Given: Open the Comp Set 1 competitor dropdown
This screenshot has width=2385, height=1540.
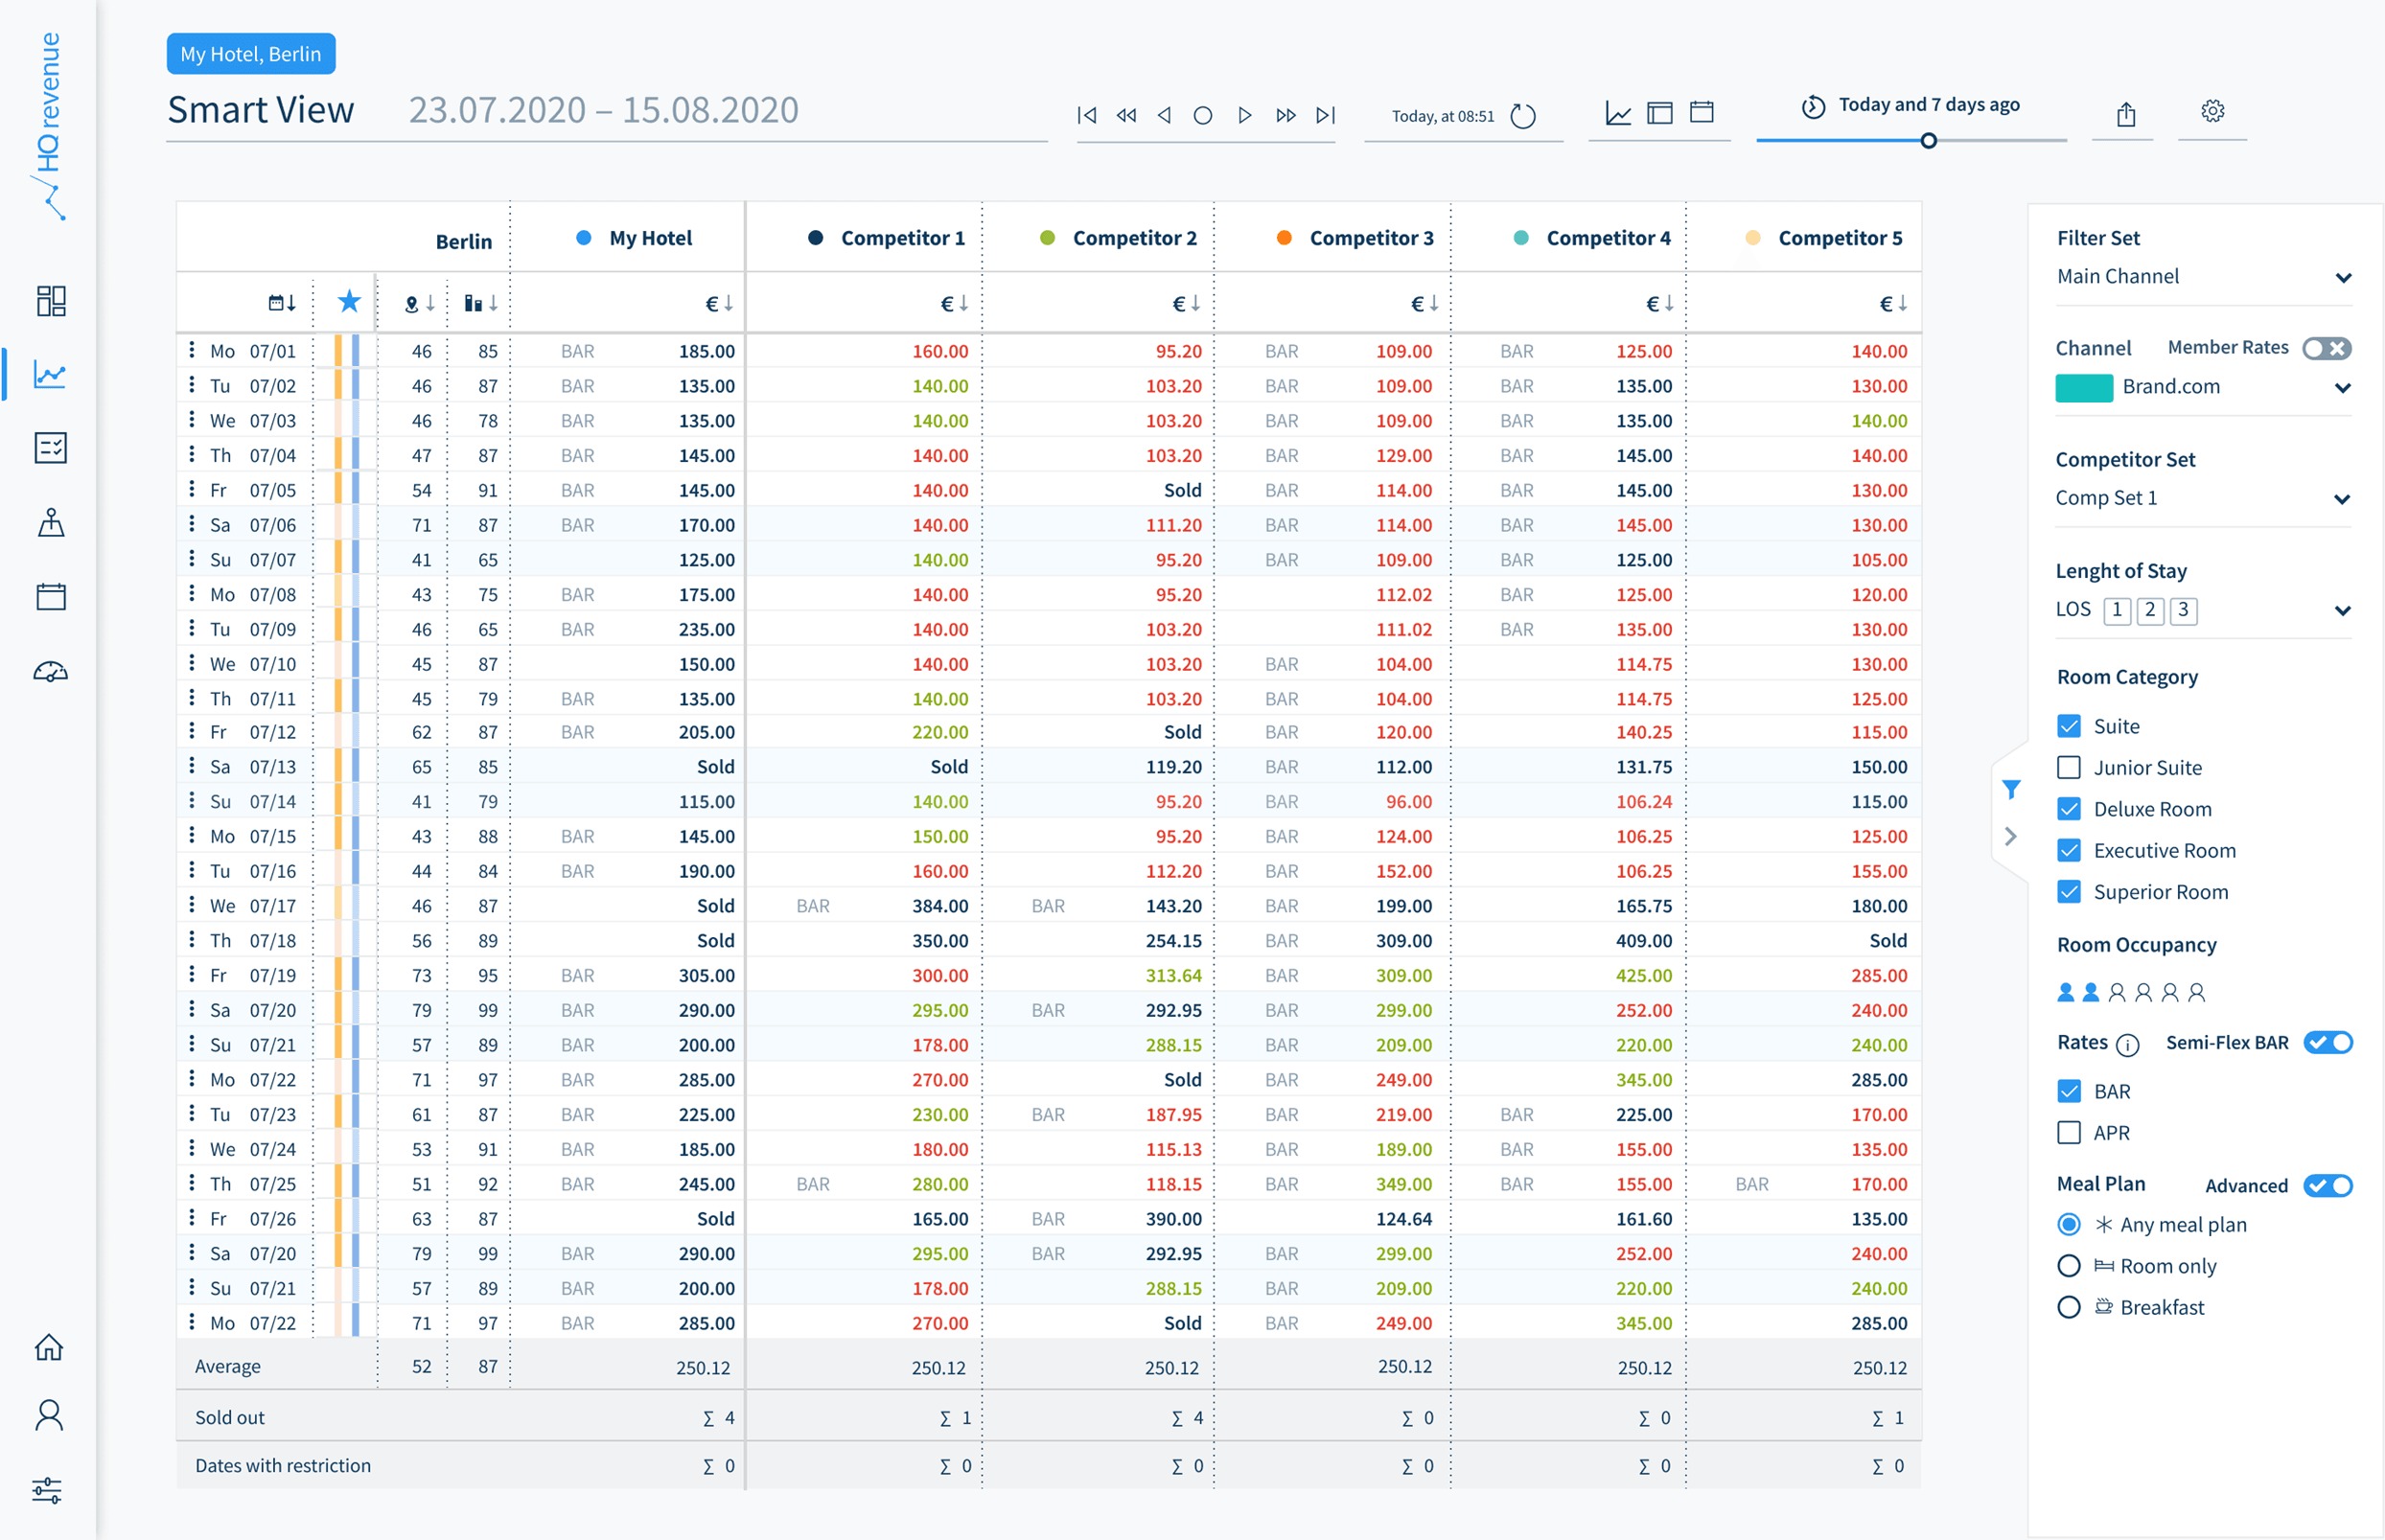Looking at the screenshot, I should pyautogui.click(x=2344, y=498).
